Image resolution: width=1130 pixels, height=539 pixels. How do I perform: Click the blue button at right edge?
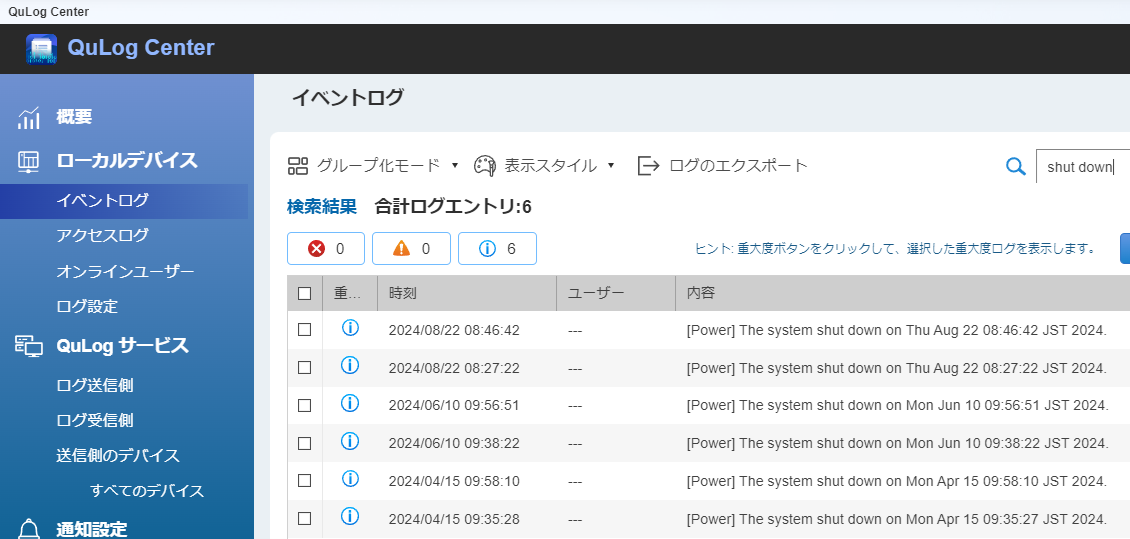1125,249
